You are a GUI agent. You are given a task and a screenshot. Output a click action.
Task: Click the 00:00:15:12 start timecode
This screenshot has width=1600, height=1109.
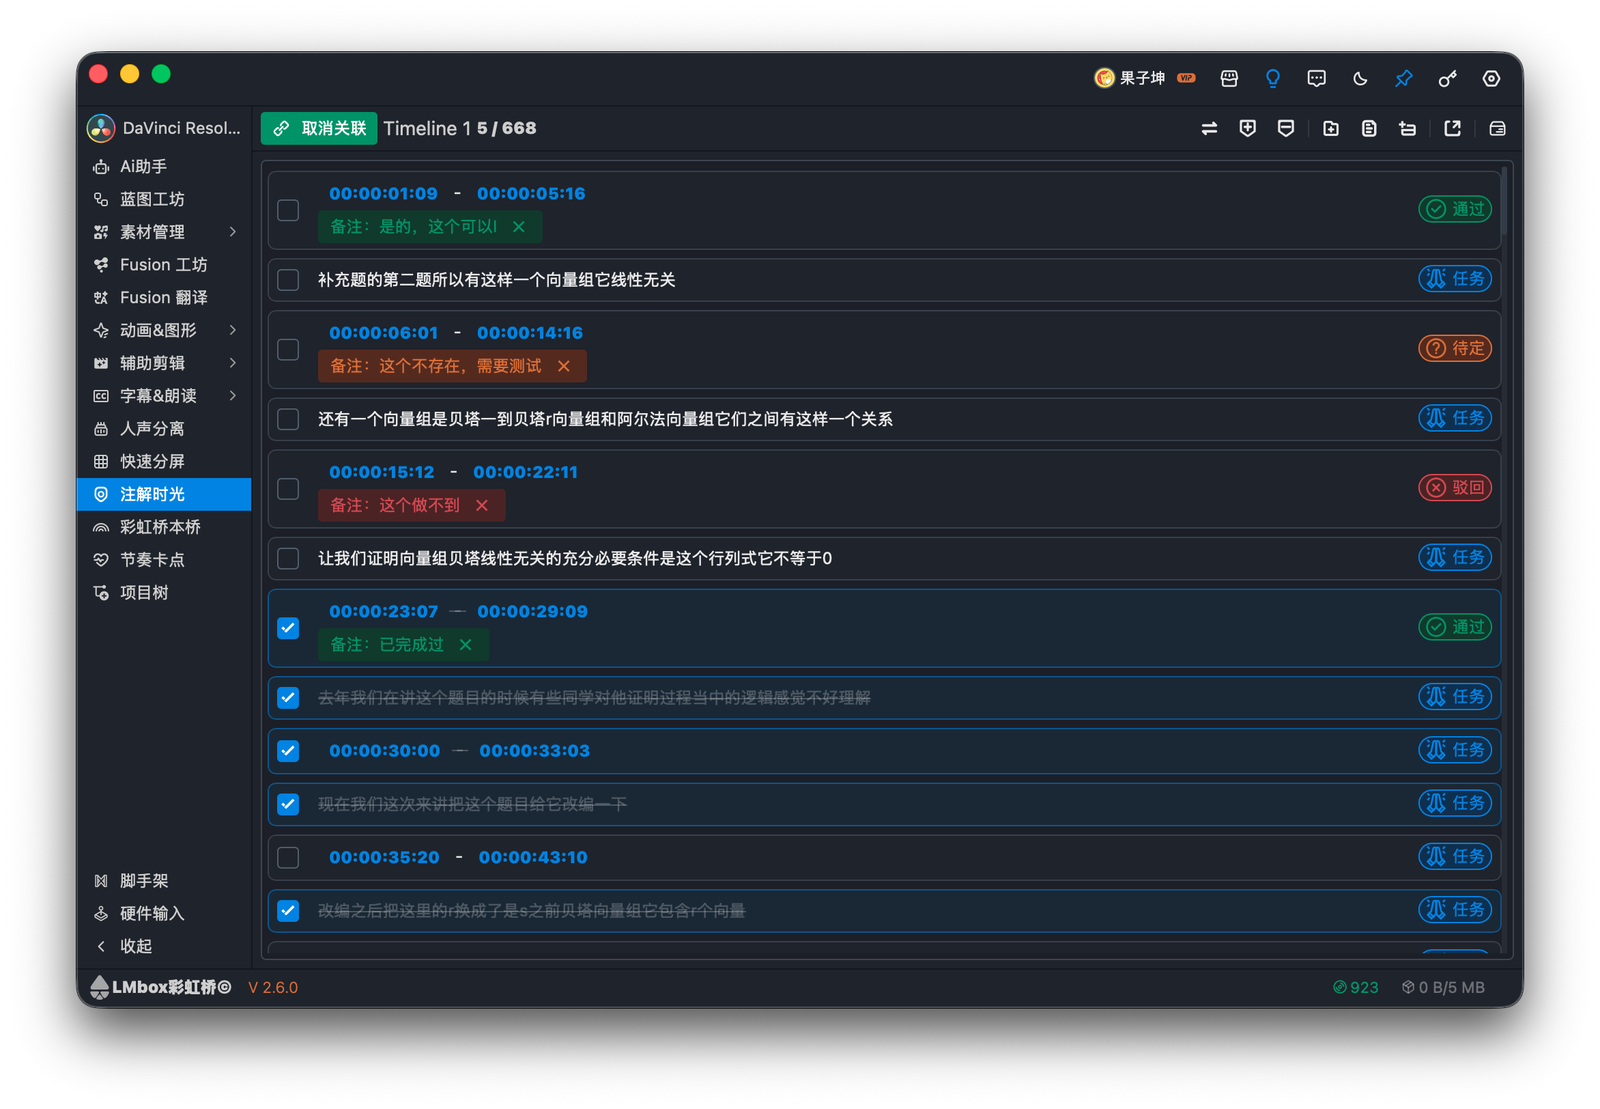[382, 472]
